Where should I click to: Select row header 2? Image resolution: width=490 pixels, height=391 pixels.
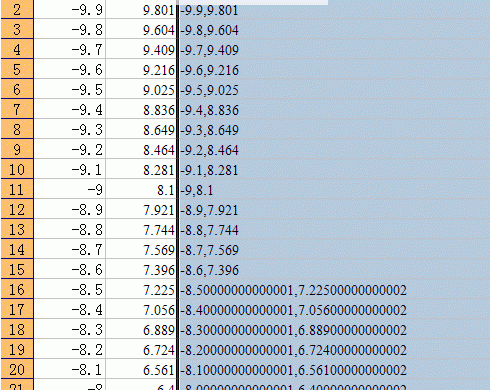17,9
